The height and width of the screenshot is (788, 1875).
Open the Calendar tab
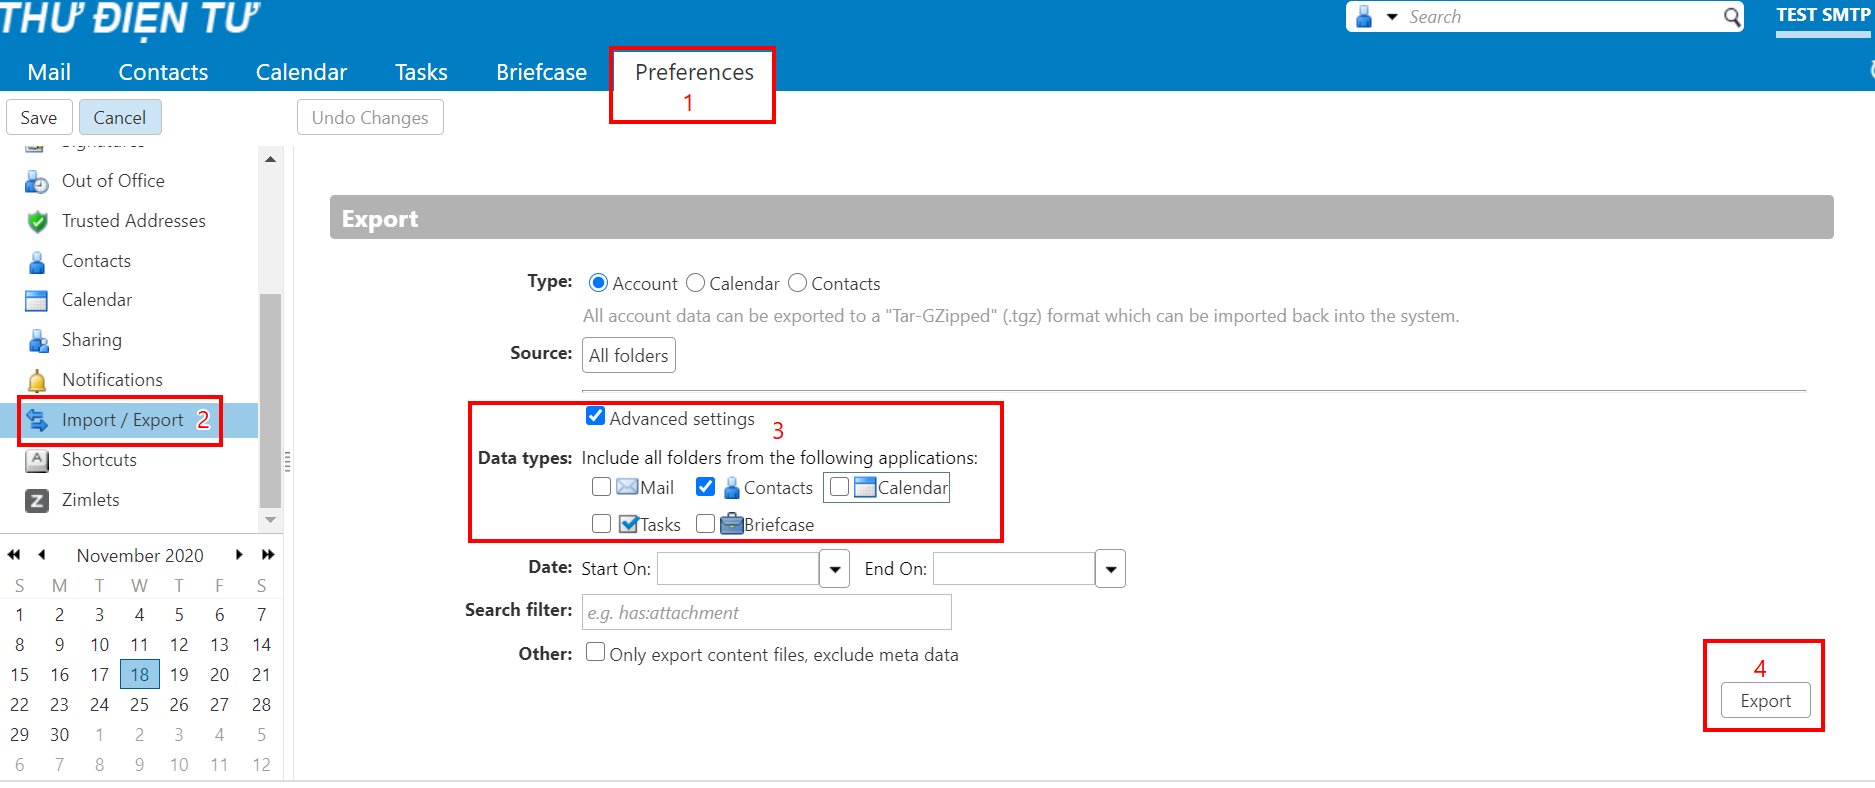(301, 72)
